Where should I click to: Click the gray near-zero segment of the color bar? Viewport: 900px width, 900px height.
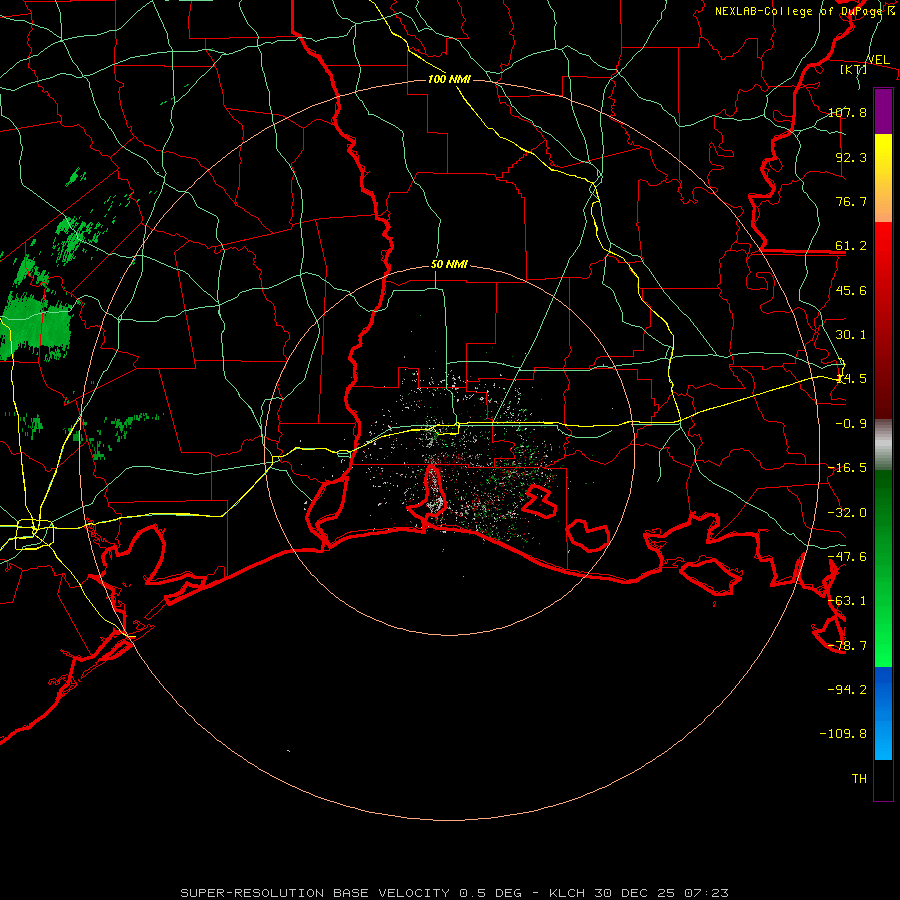tap(883, 445)
